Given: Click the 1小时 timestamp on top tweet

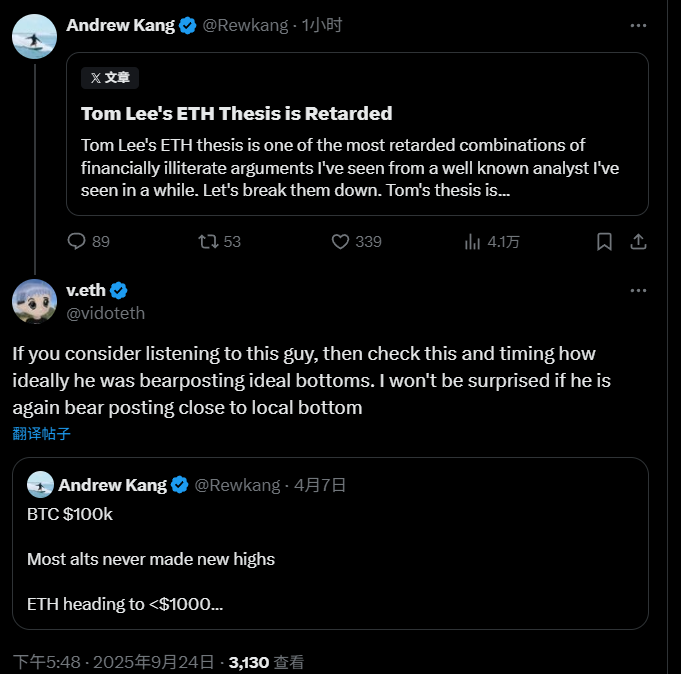Looking at the screenshot, I should tap(322, 26).
